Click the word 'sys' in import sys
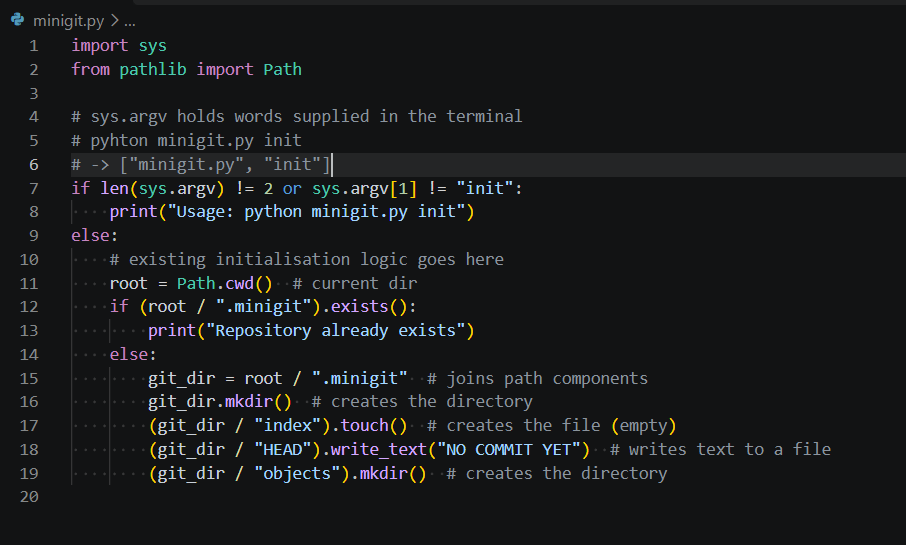The image size is (906, 545). click(x=153, y=46)
